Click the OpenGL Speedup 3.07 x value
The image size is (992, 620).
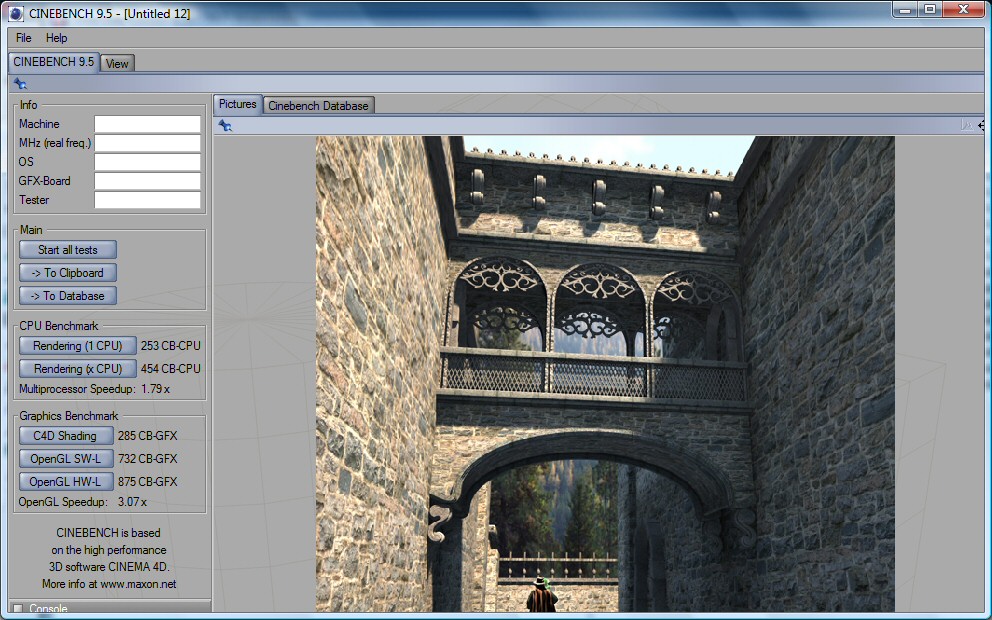(132, 502)
